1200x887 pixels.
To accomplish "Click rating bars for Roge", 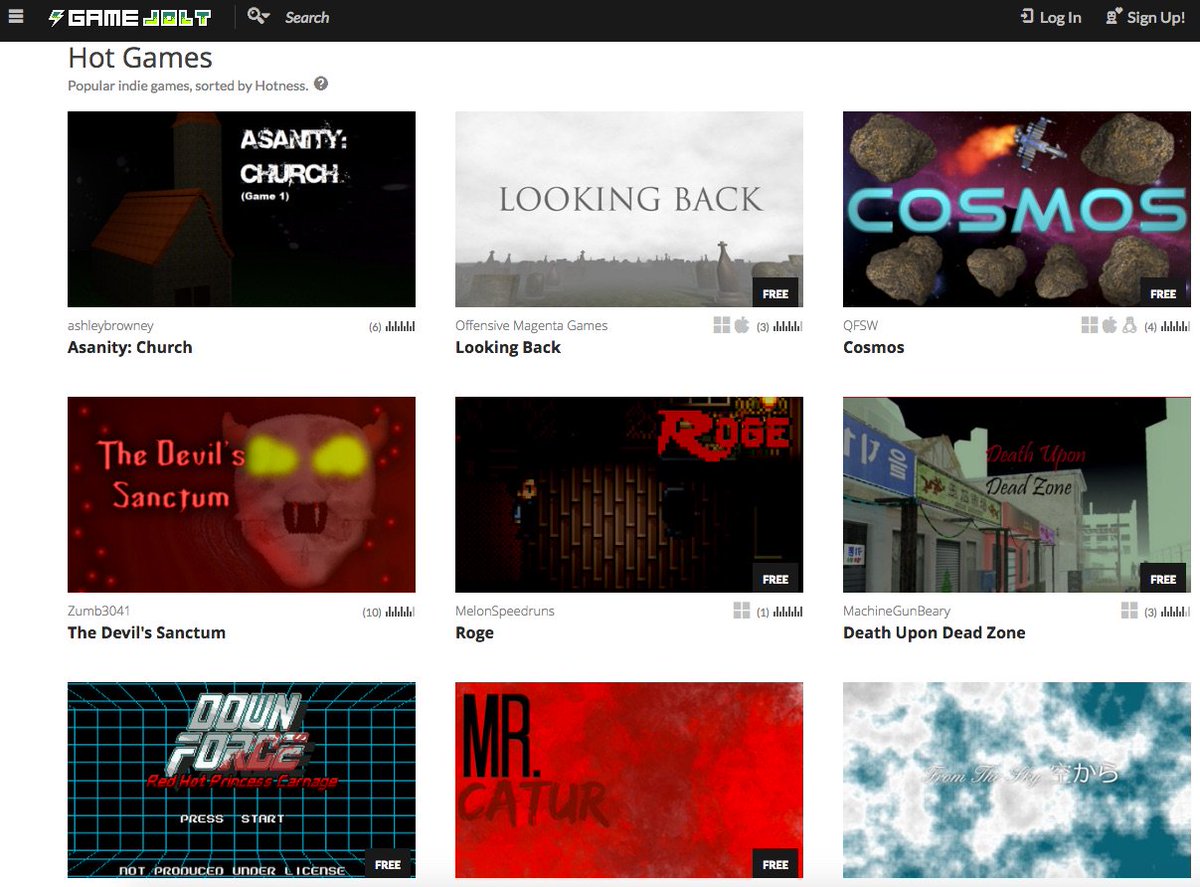I will [x=788, y=612].
